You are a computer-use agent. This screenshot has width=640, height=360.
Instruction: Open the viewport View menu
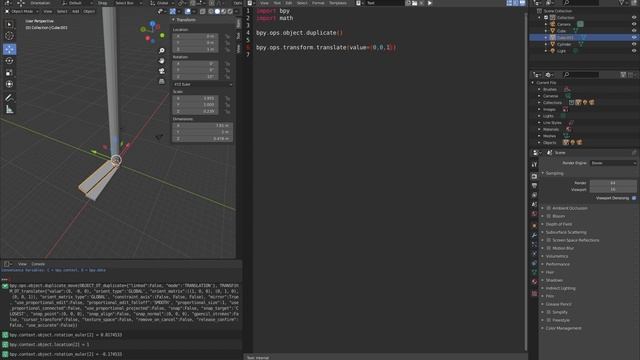pos(48,11)
